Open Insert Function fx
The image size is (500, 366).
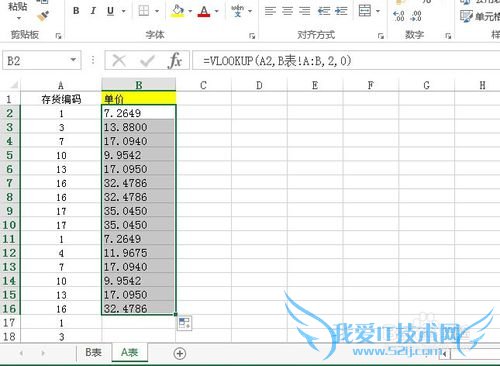click(175, 61)
